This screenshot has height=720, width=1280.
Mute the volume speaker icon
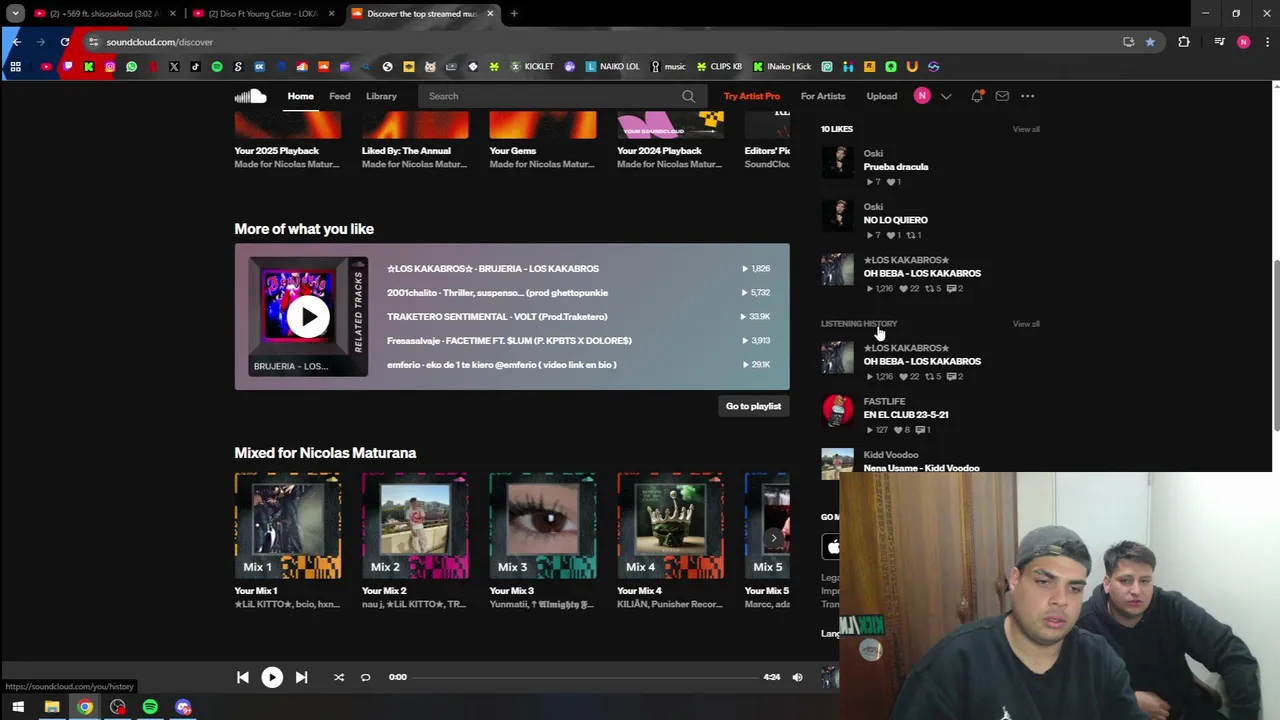coord(797,677)
